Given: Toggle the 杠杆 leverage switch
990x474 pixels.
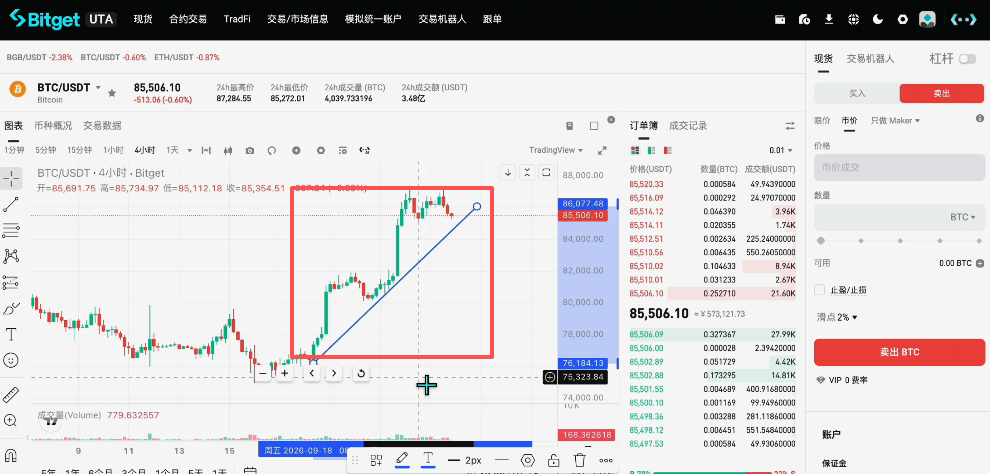Looking at the screenshot, I should [x=967, y=59].
